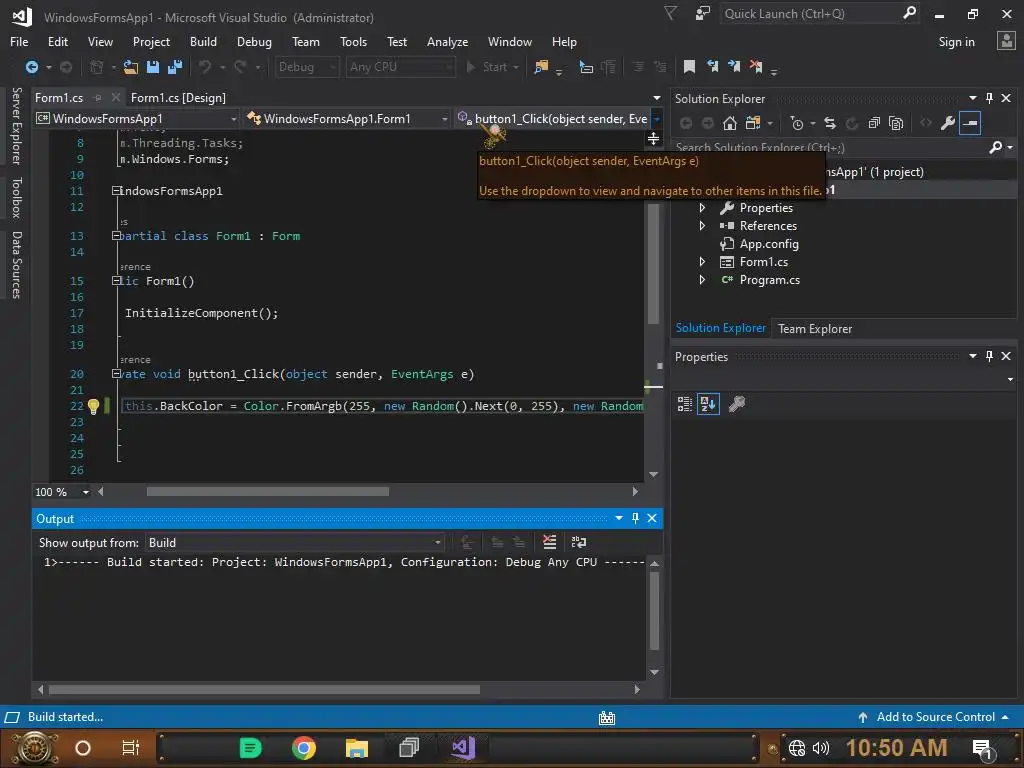Click the Navigate Backward toolbar arrow
Image resolution: width=1024 pixels, height=768 pixels.
(31, 67)
